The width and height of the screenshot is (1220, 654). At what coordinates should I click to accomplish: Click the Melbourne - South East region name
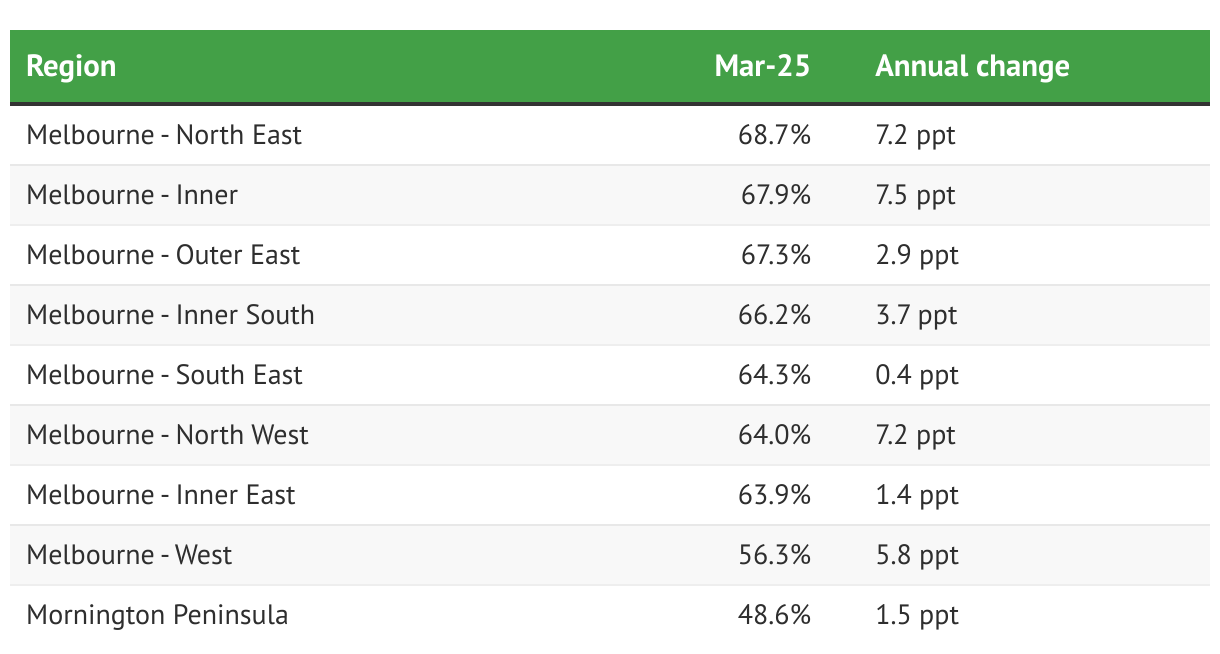pyautogui.click(x=164, y=375)
